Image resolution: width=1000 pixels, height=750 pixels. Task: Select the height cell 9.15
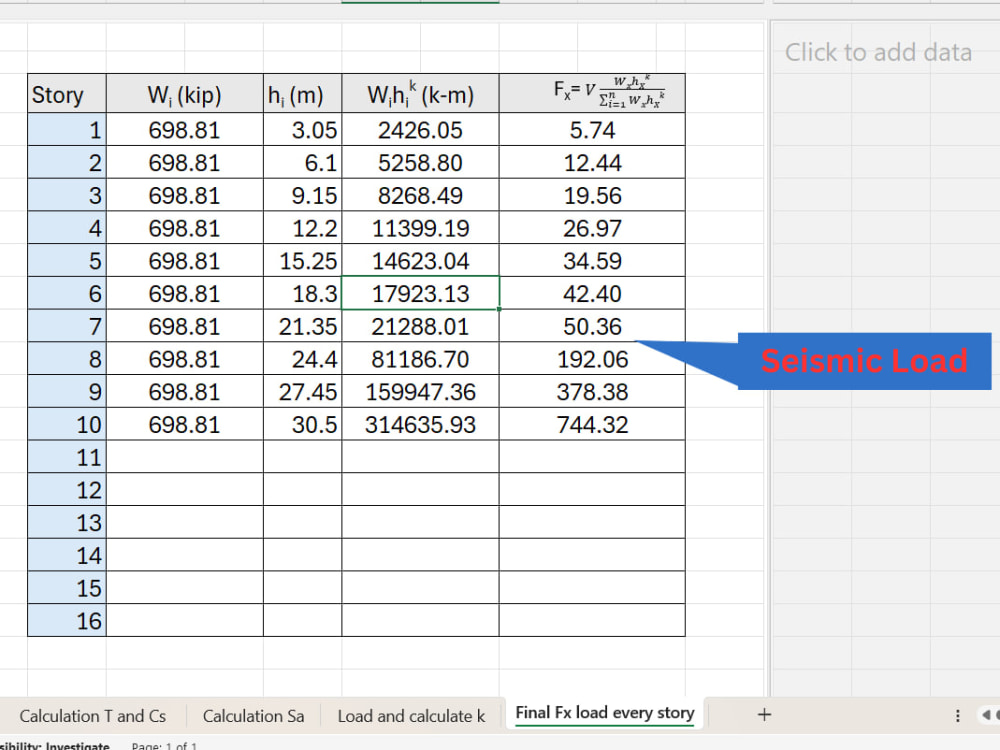click(x=302, y=195)
